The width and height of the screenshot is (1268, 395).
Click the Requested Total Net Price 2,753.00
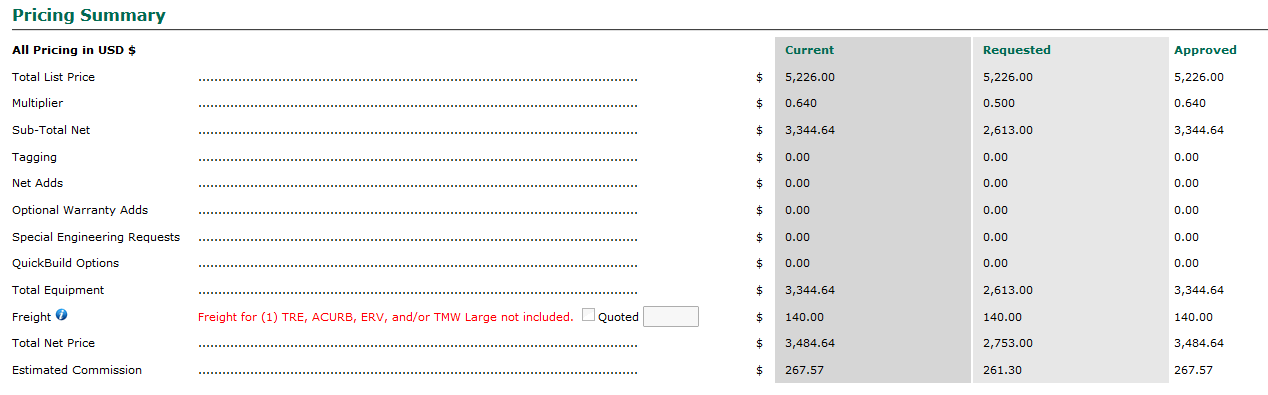[x=1008, y=343]
